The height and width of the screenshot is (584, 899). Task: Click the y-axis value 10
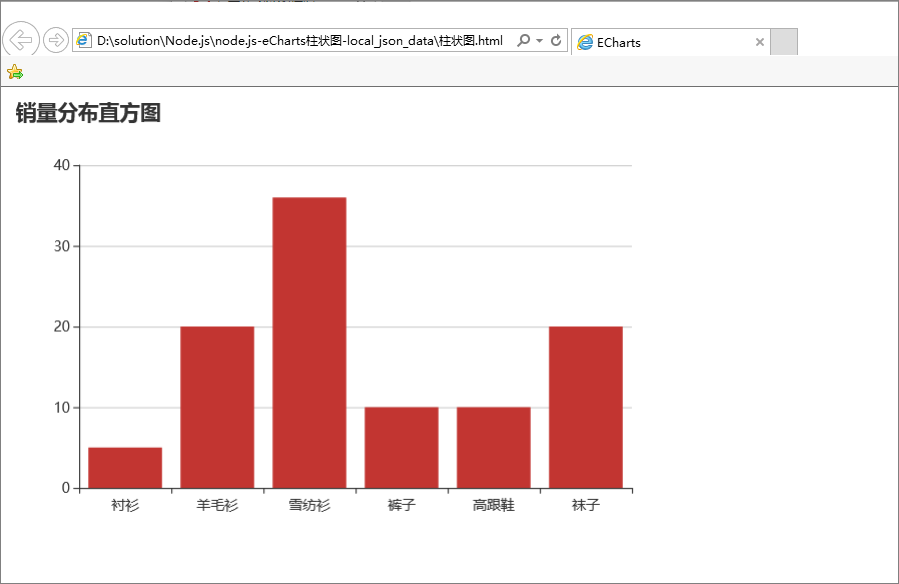tap(61, 407)
